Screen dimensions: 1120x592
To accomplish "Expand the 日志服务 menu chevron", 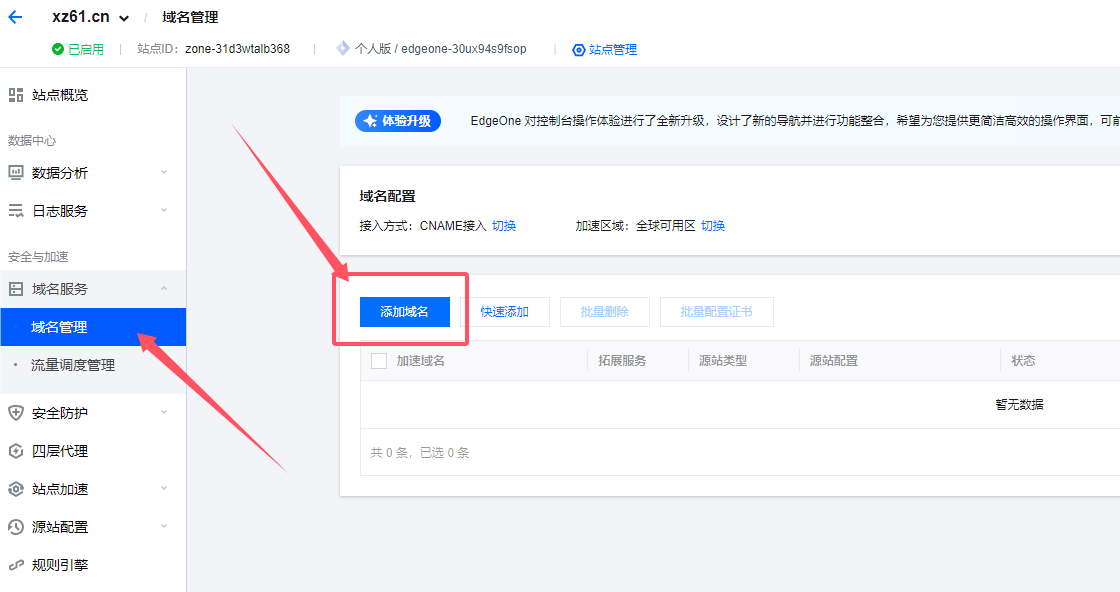I will 164,211.
